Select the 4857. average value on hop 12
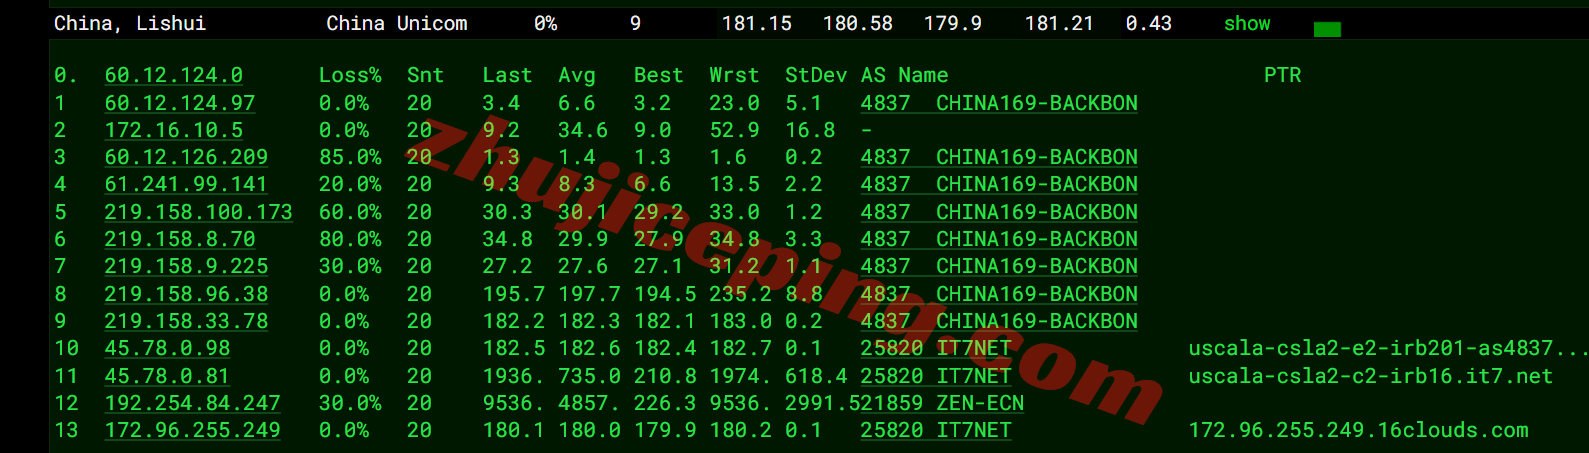The width and height of the screenshot is (1589, 453). tap(589, 403)
